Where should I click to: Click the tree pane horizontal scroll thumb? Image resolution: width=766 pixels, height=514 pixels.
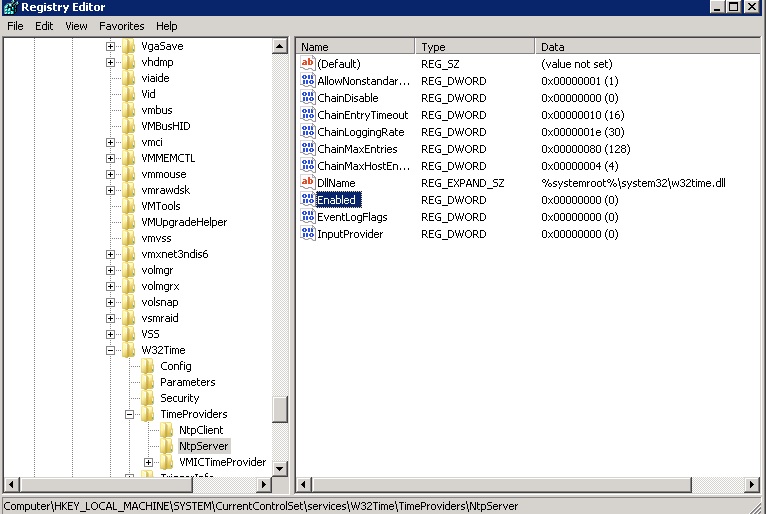[x=106, y=485]
